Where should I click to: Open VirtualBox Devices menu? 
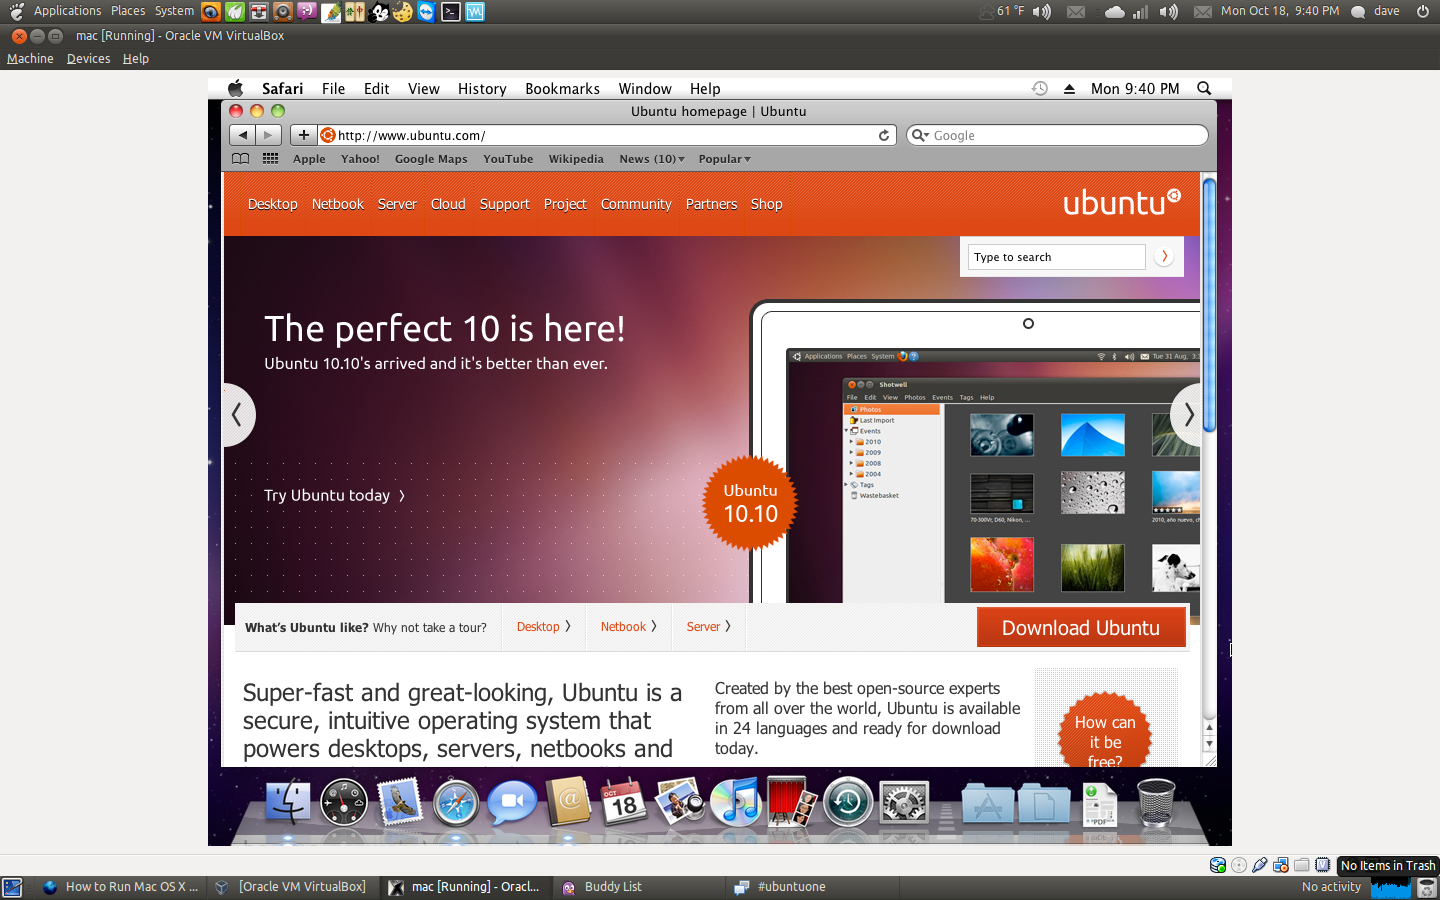tap(88, 59)
